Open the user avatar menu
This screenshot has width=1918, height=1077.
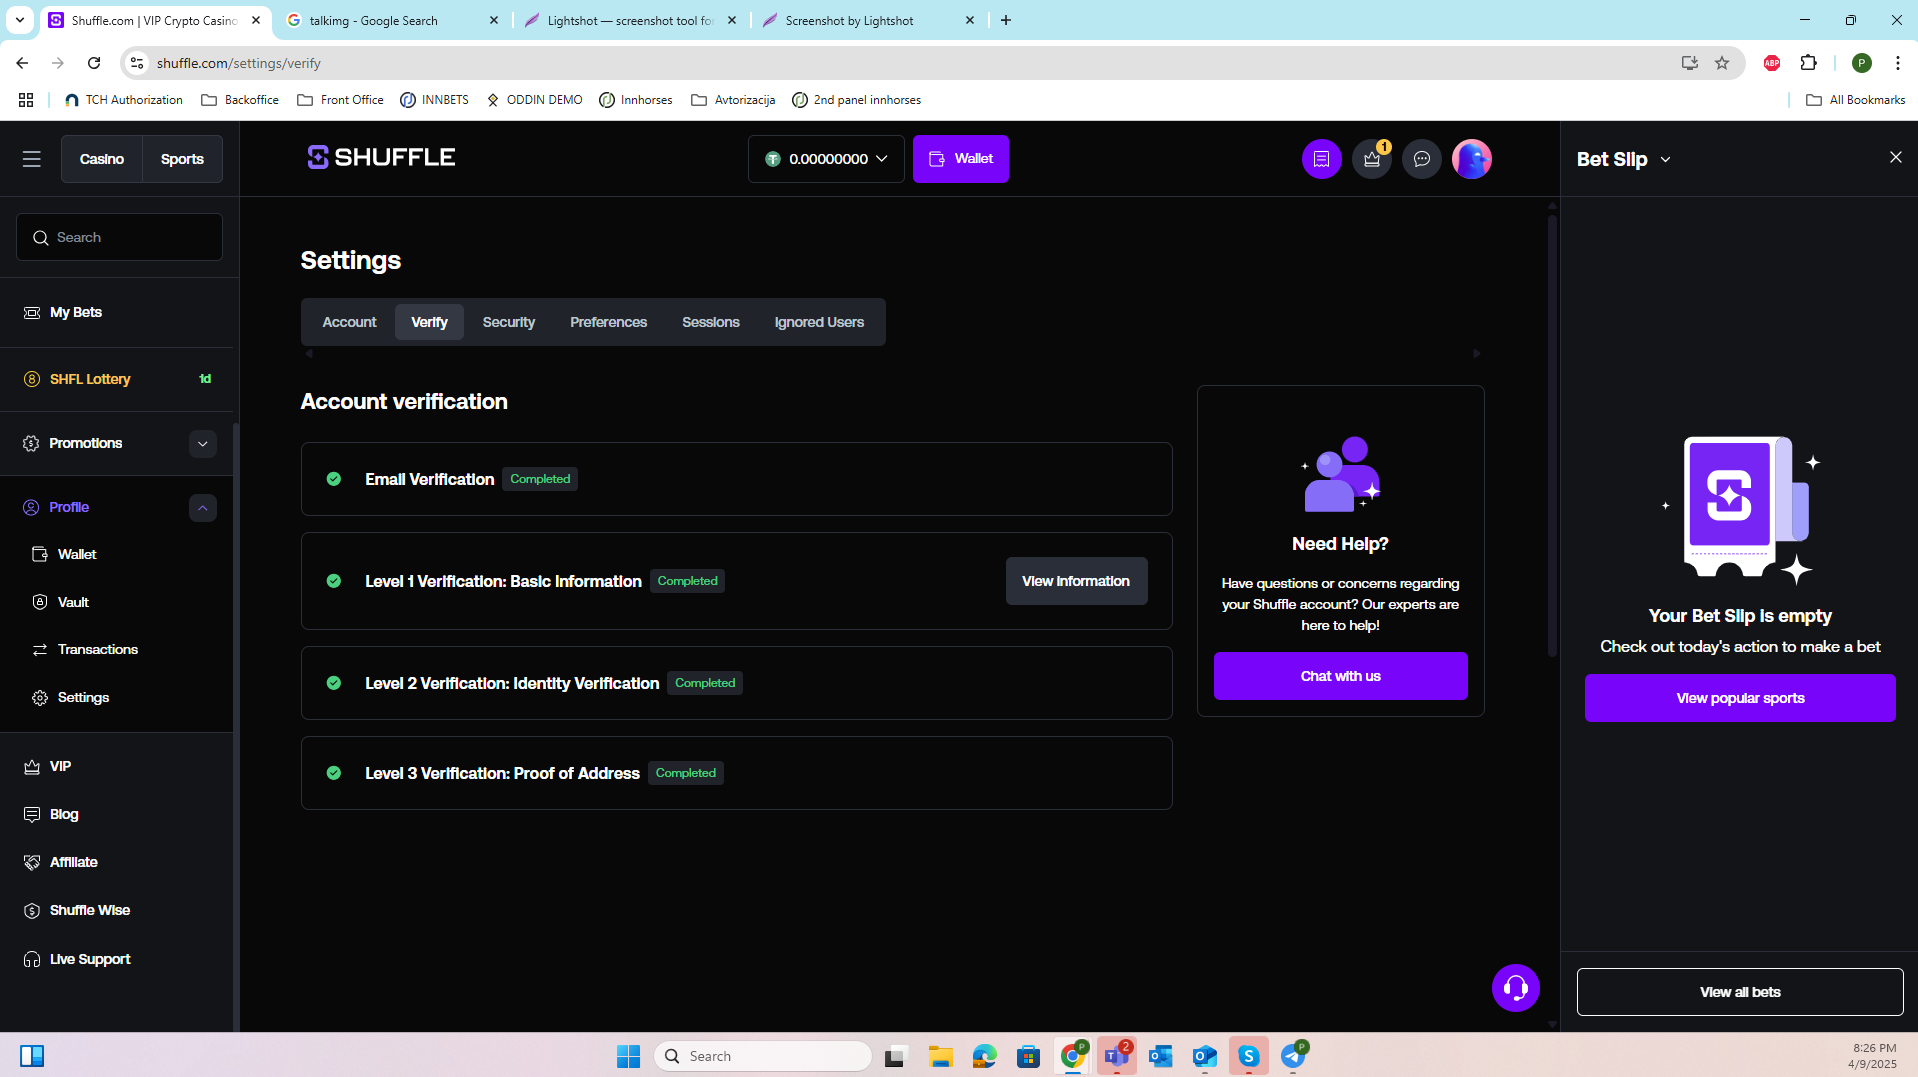coord(1471,159)
